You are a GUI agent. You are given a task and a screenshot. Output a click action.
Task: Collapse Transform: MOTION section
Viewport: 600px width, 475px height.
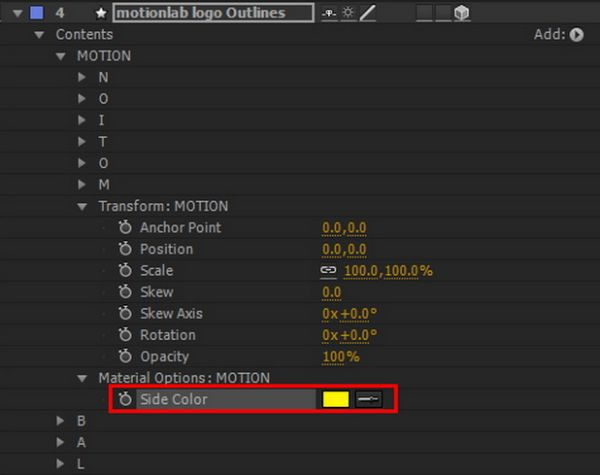pos(82,207)
